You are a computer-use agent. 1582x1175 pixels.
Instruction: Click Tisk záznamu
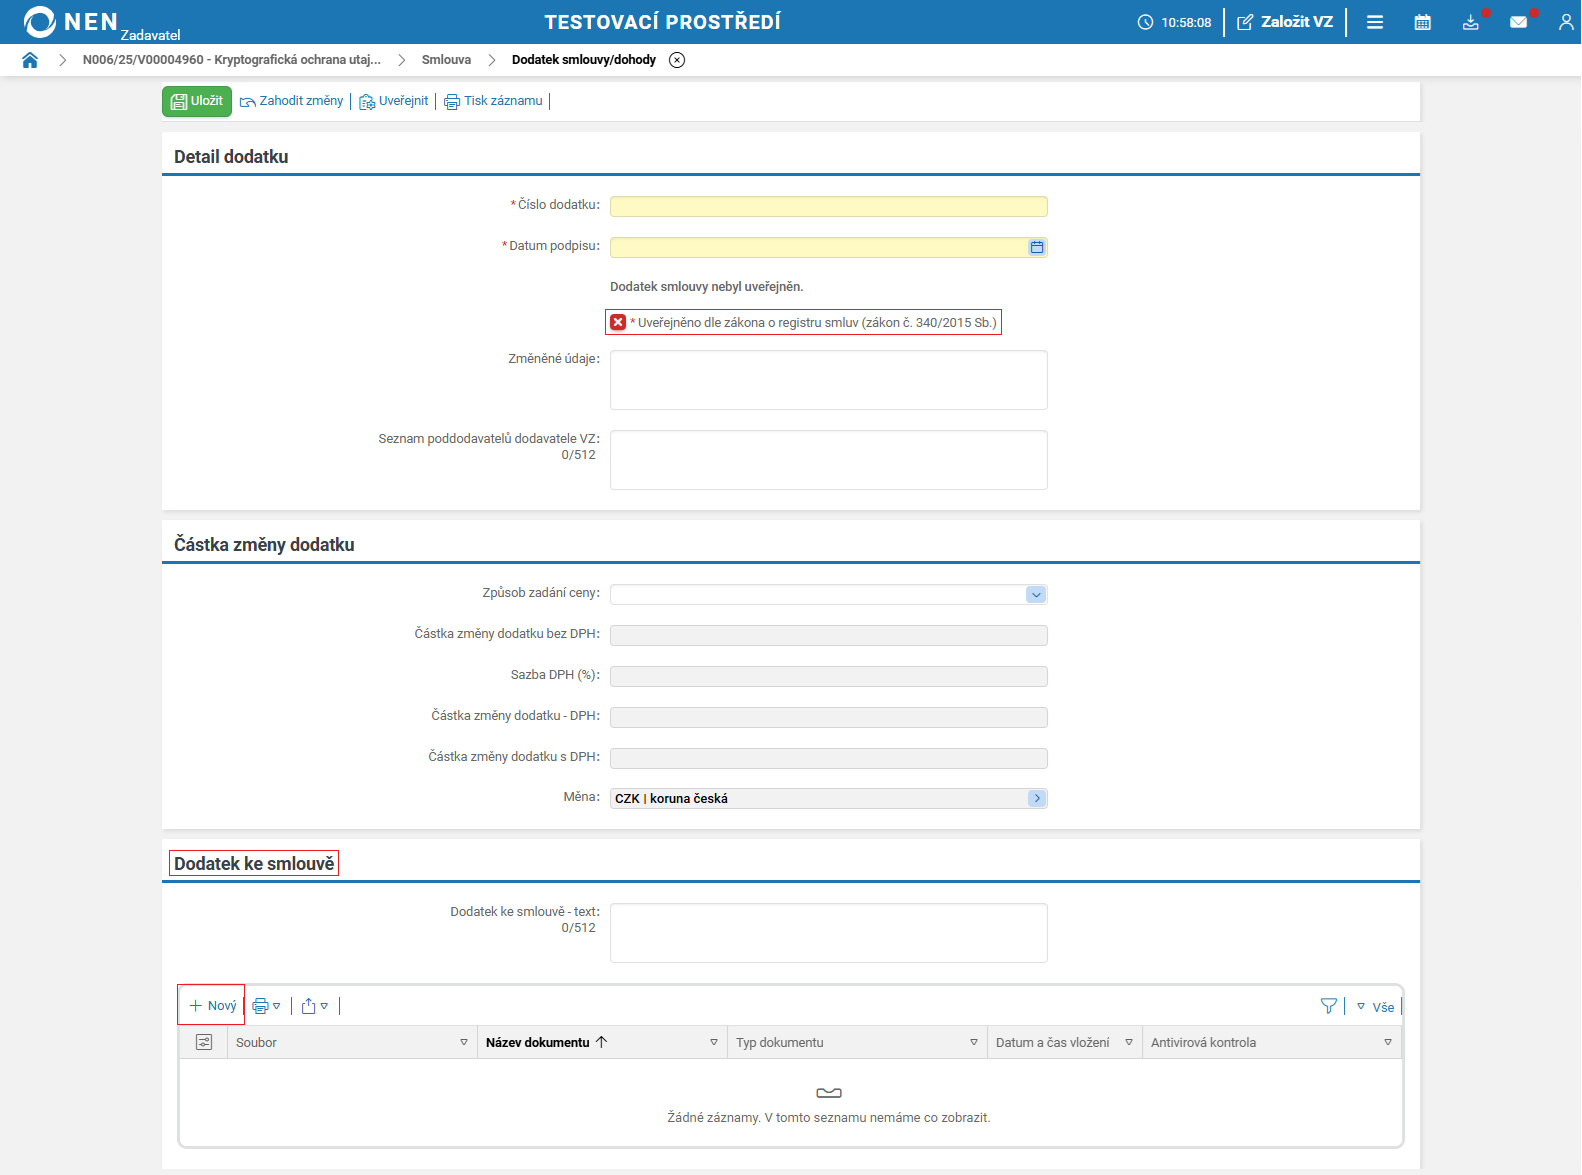click(x=493, y=101)
